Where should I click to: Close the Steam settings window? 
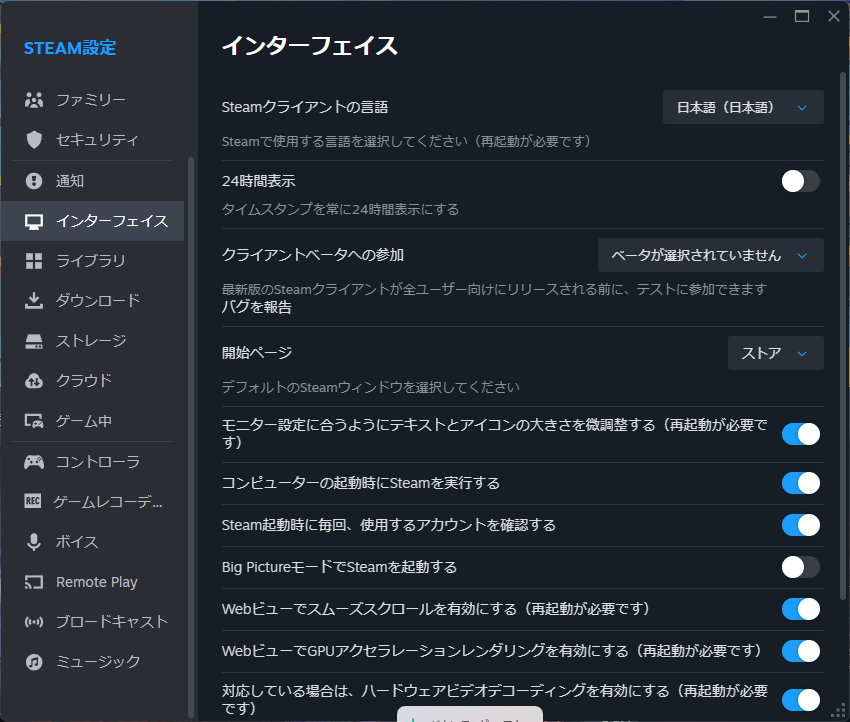pos(834,16)
